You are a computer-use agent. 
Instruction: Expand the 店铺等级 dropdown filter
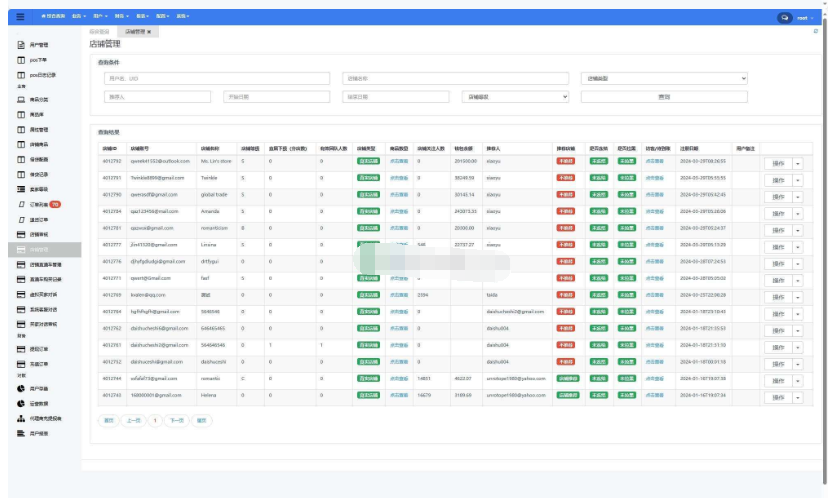515,97
